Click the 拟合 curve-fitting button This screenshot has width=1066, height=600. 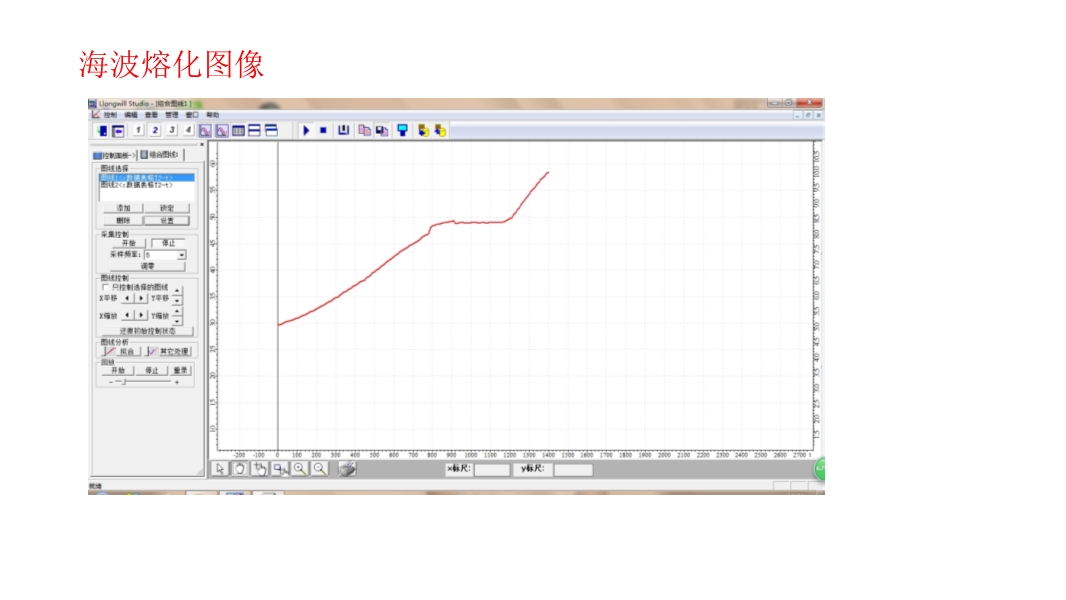[122, 352]
